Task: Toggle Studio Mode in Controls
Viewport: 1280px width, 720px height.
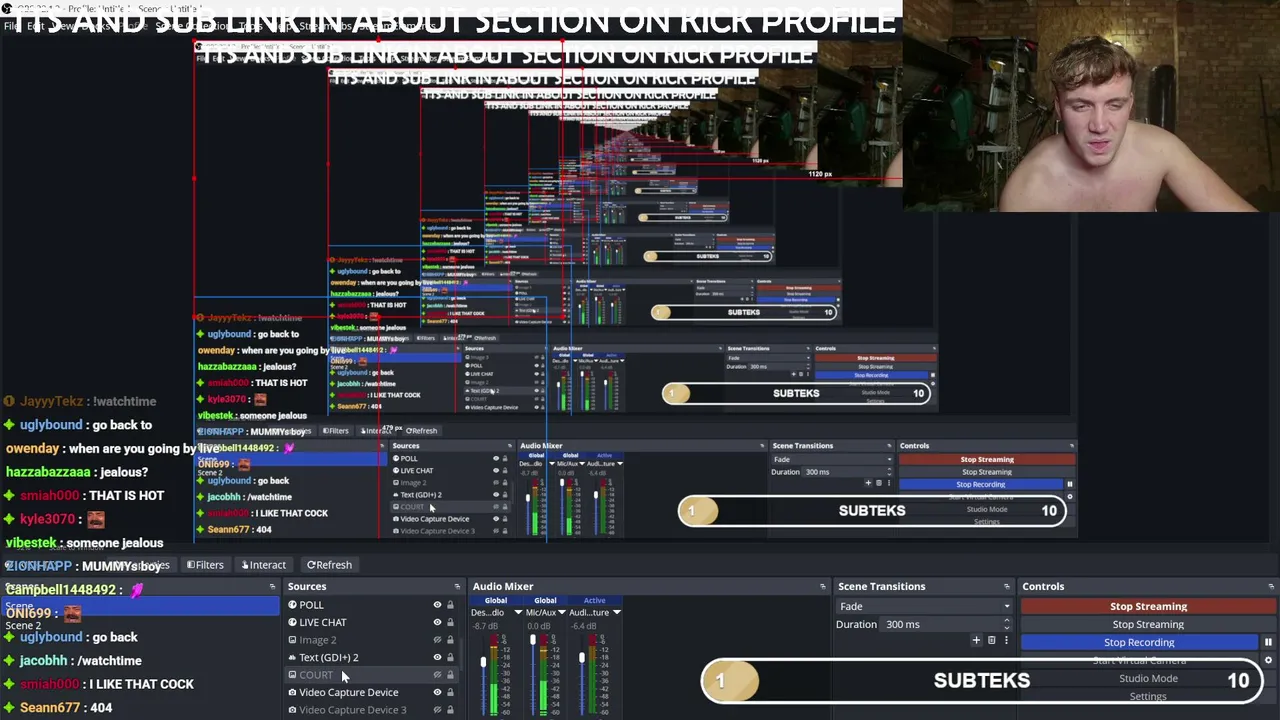Action: point(1148,679)
